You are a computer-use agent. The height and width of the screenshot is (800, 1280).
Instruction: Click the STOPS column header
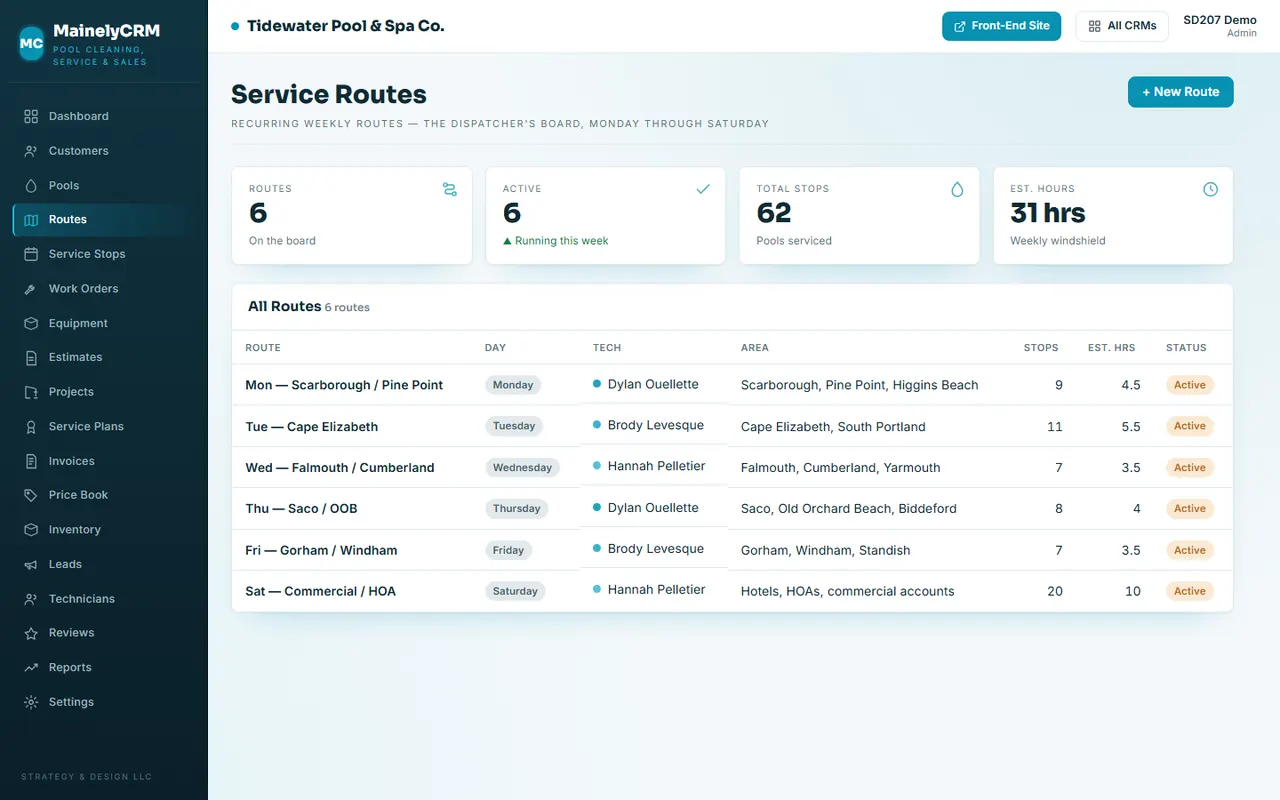[1041, 348]
